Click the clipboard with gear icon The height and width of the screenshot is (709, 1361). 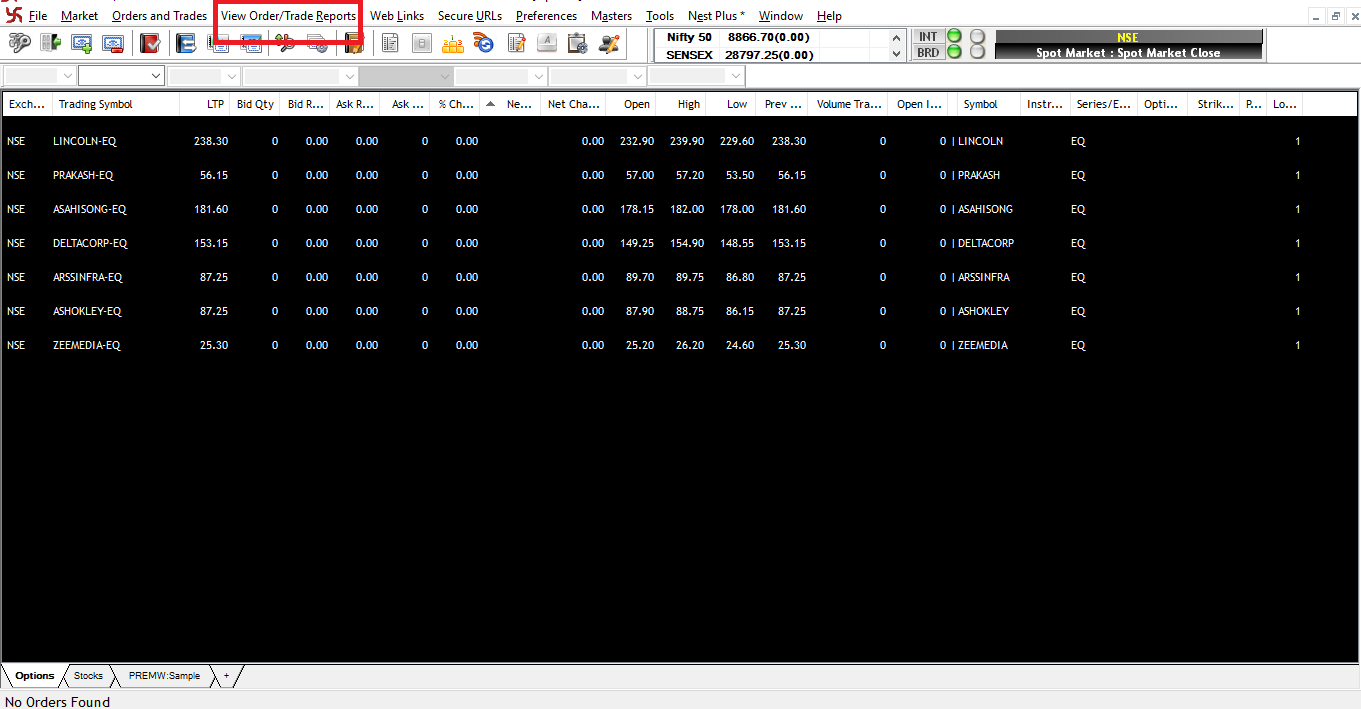577,43
